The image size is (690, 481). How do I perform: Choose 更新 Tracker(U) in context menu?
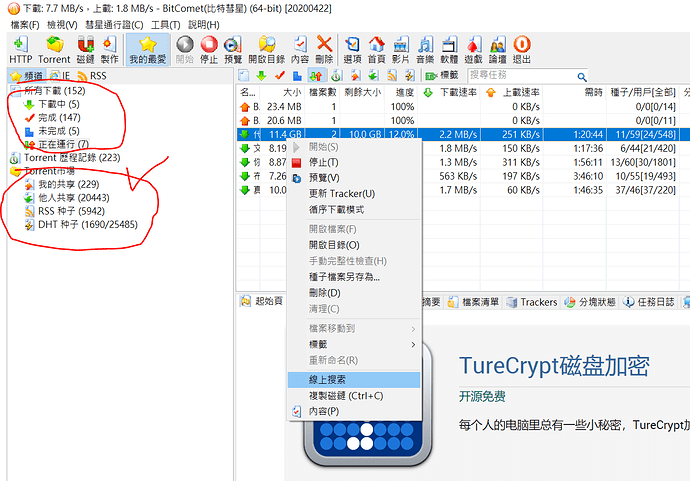coord(354,194)
